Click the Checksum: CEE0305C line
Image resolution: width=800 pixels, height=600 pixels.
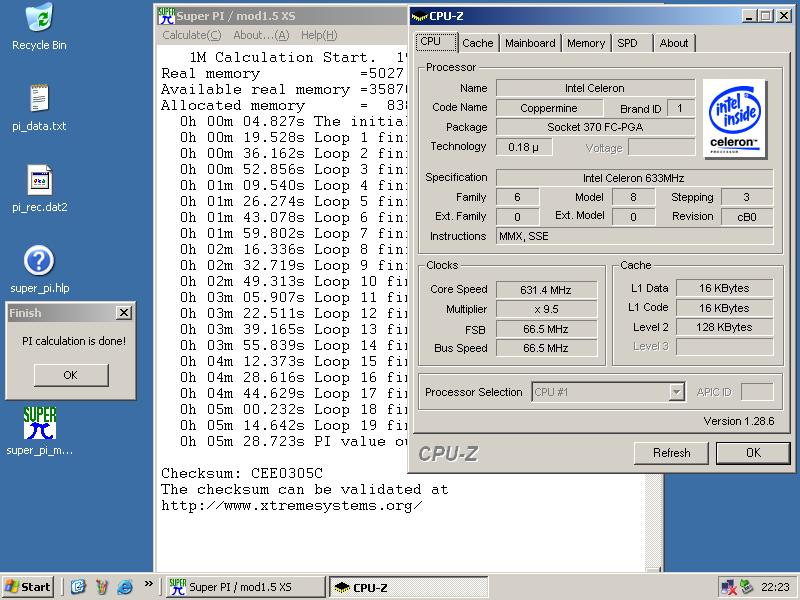click(x=242, y=473)
